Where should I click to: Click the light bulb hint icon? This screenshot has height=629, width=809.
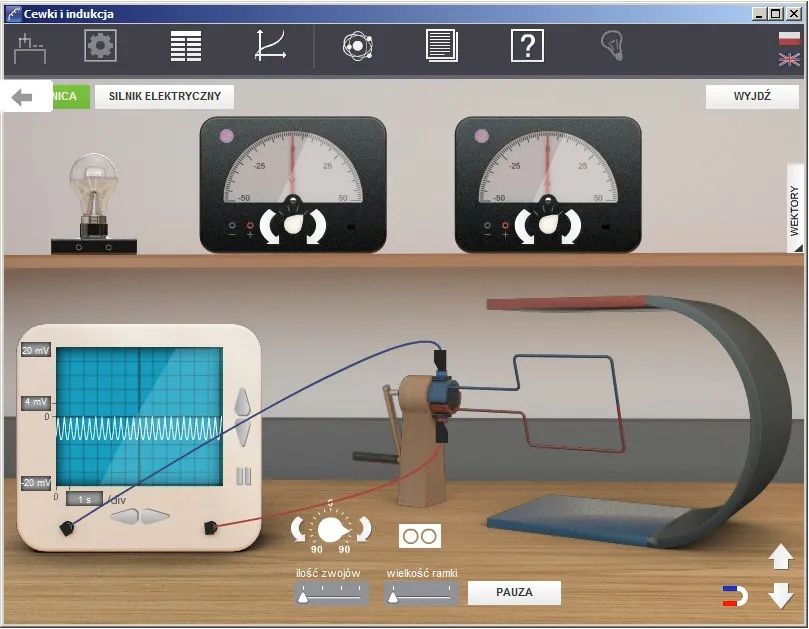click(x=611, y=45)
